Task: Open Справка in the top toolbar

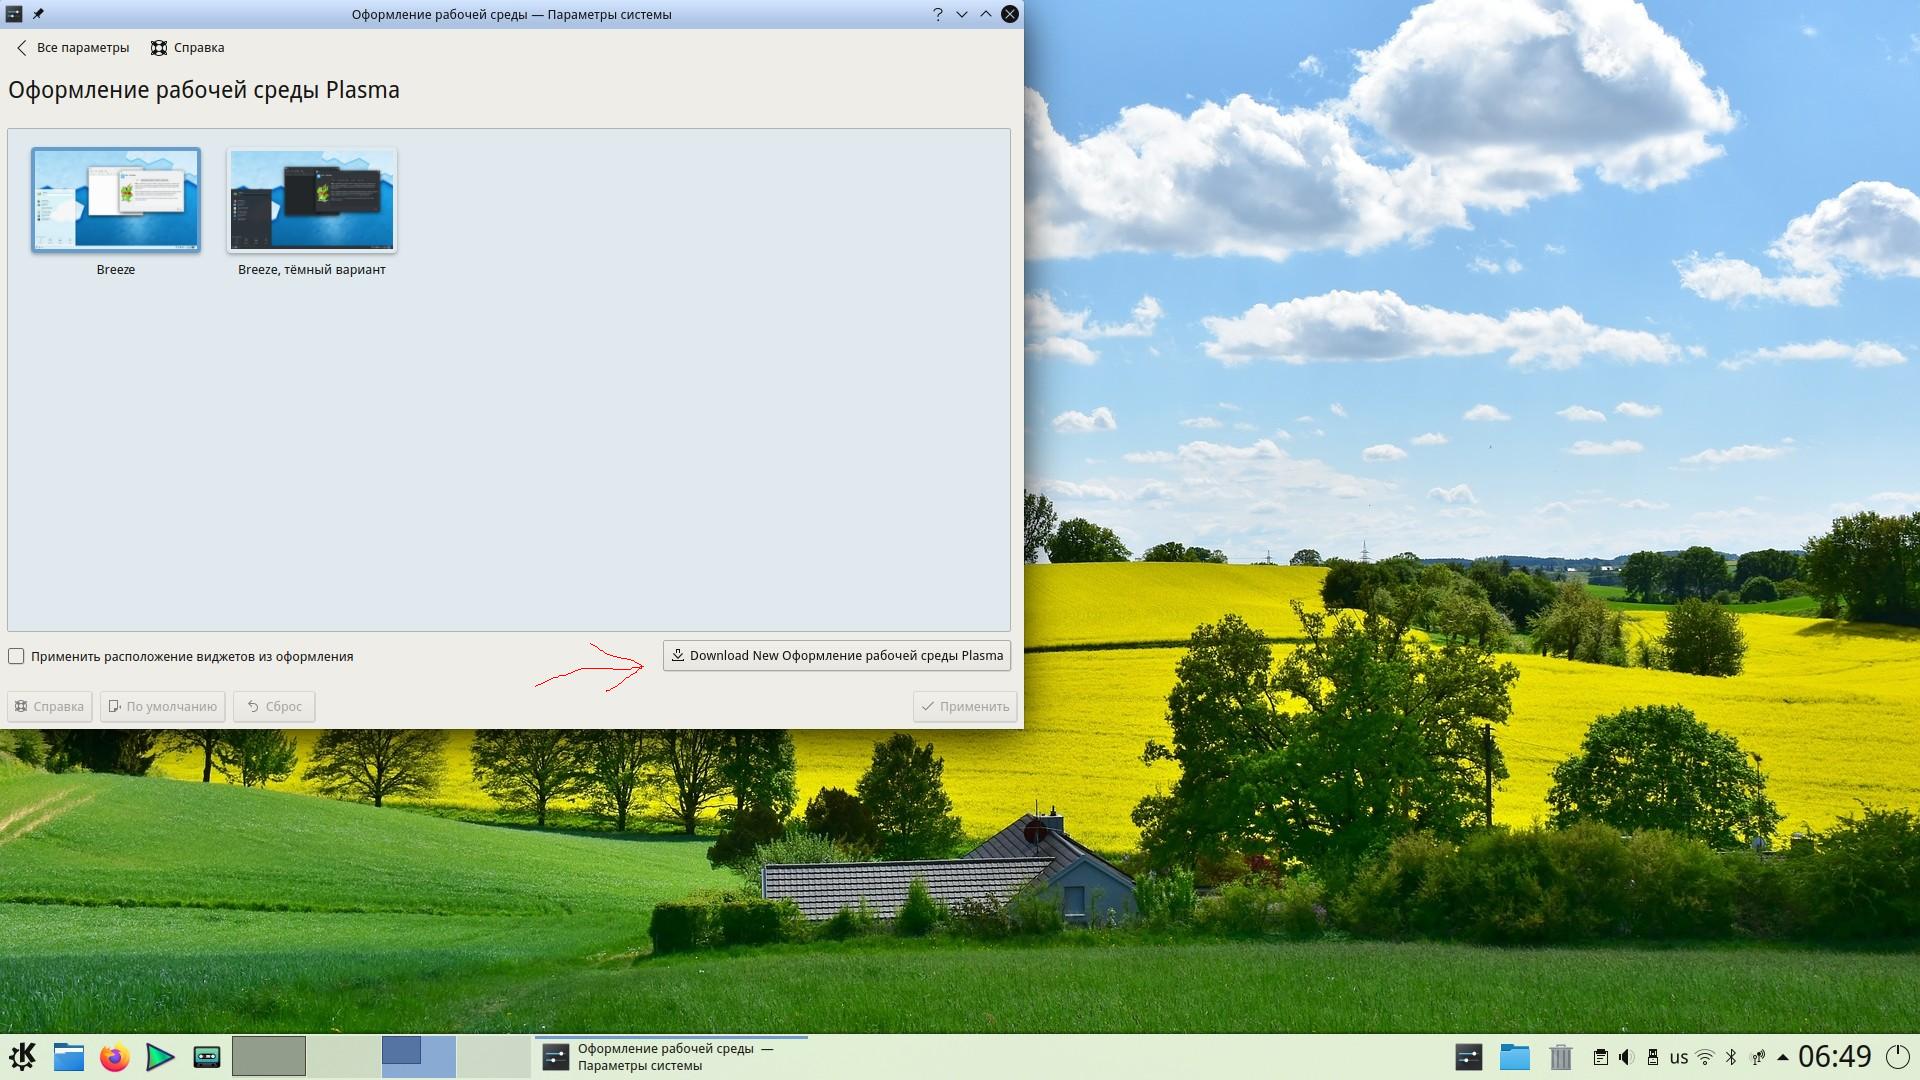Action: [x=188, y=48]
